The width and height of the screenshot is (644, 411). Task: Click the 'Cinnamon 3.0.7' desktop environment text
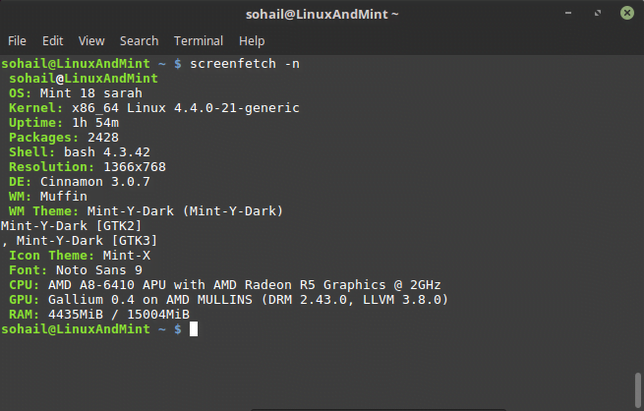[95, 182]
